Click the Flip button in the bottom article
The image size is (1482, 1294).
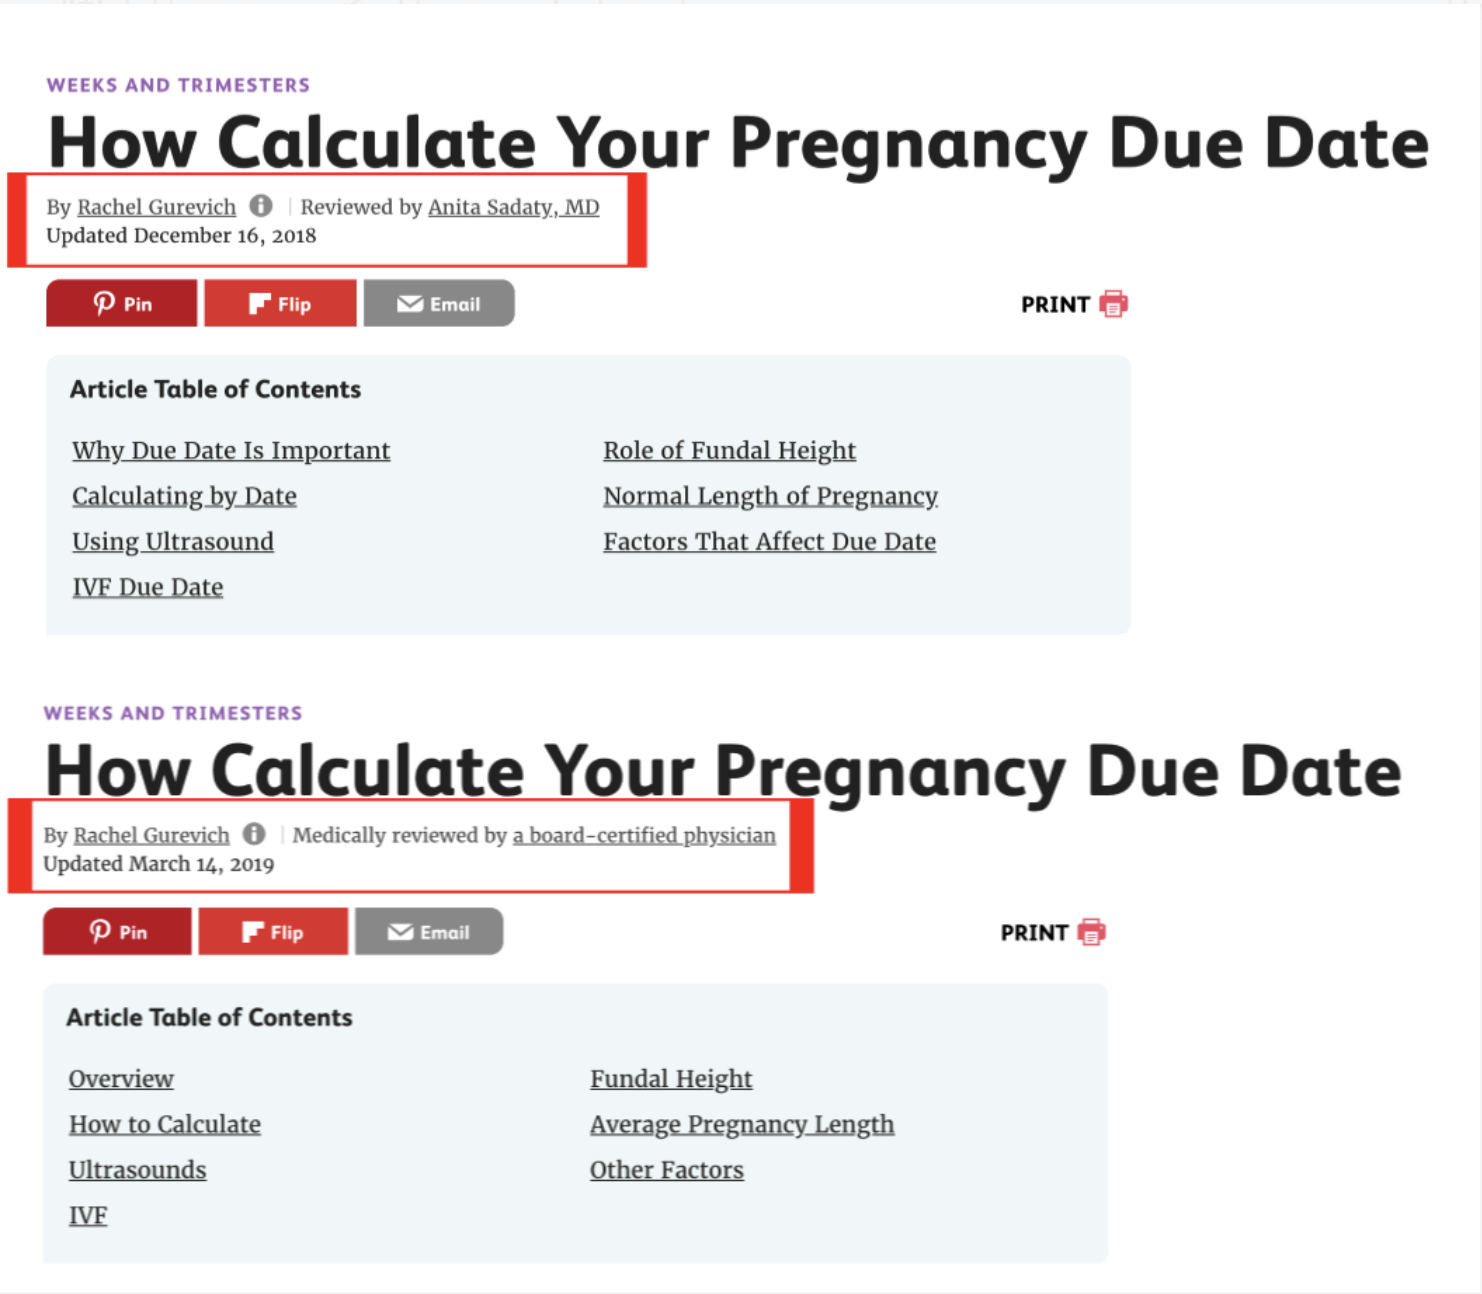273,932
